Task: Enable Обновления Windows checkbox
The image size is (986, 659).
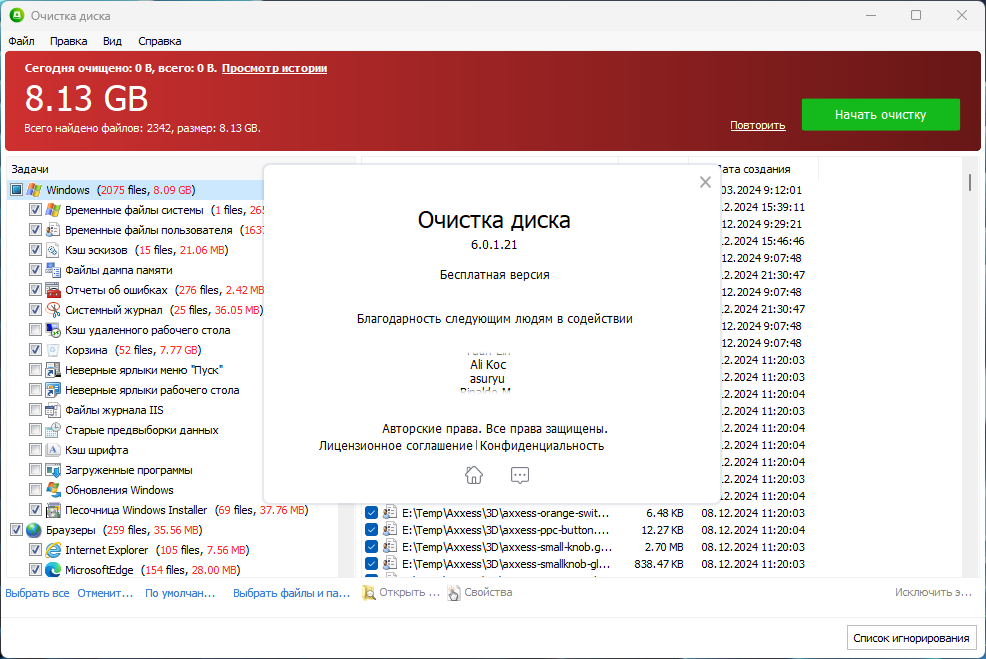Action: pyautogui.click(x=35, y=490)
